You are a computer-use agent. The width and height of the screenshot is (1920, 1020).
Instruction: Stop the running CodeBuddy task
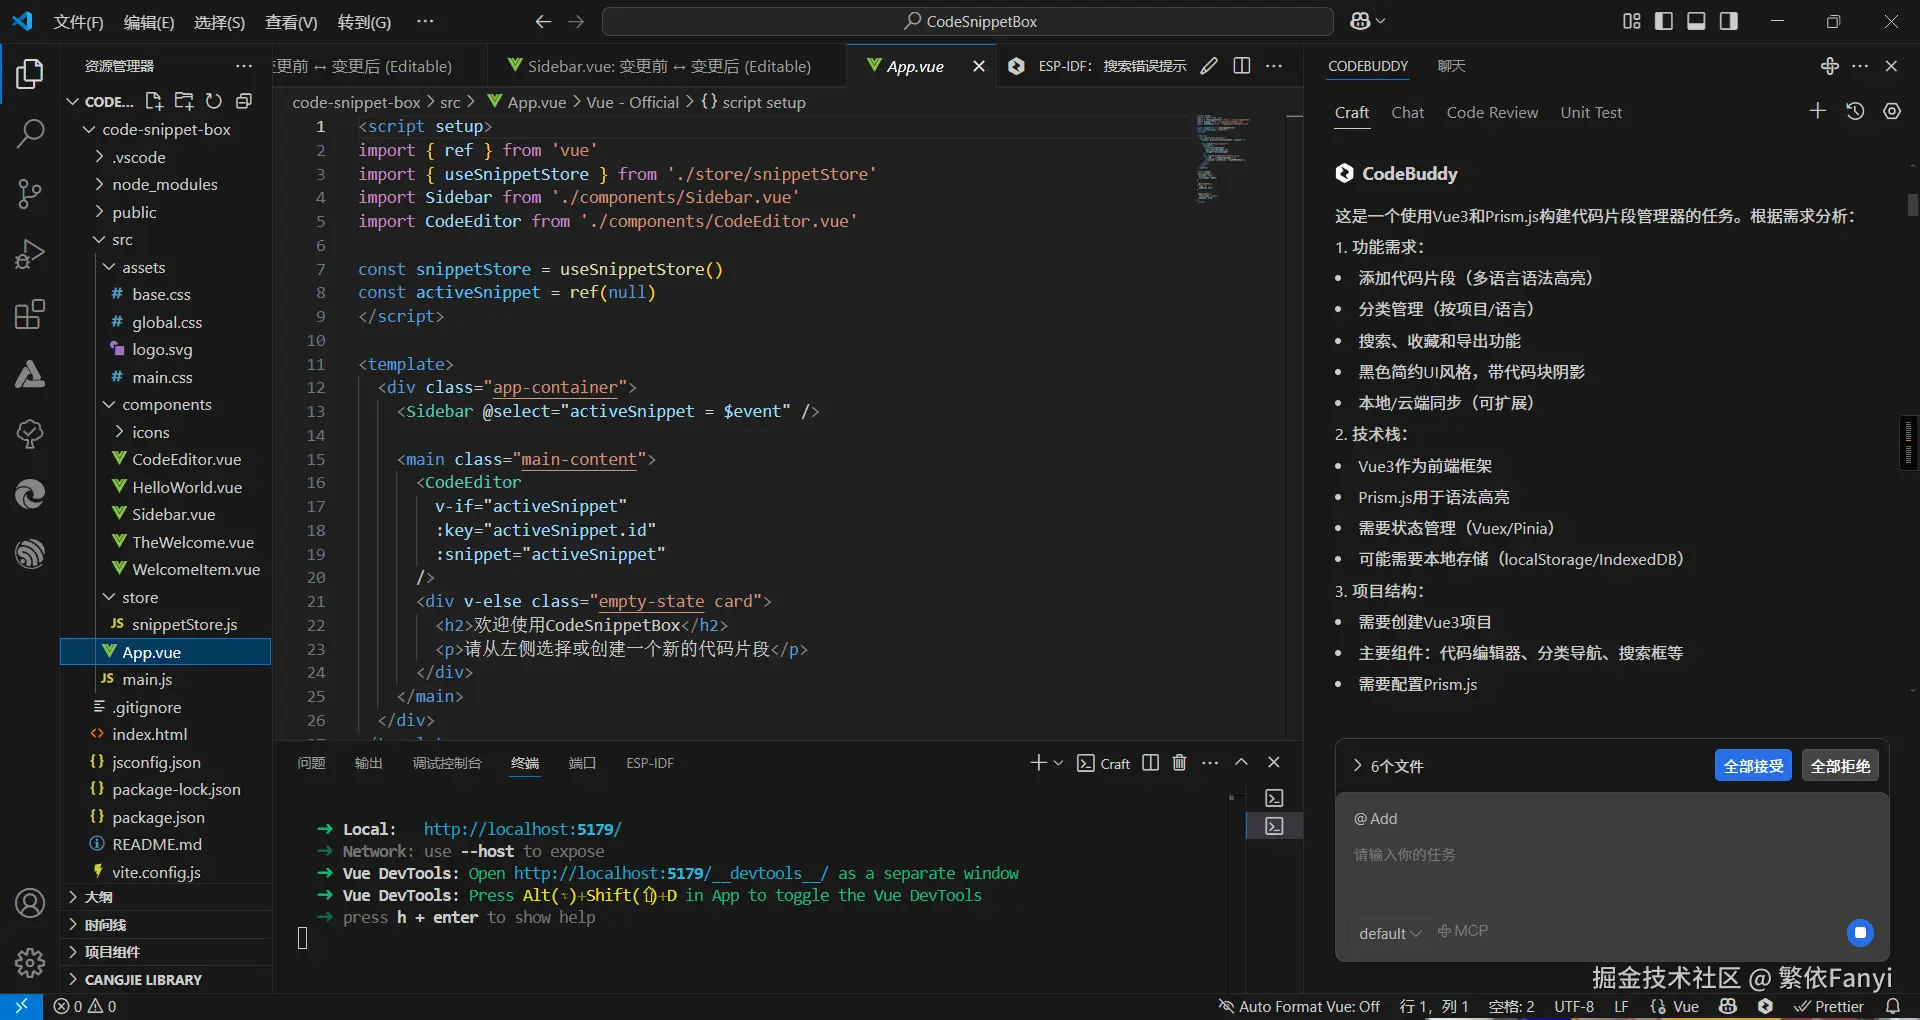click(1860, 933)
